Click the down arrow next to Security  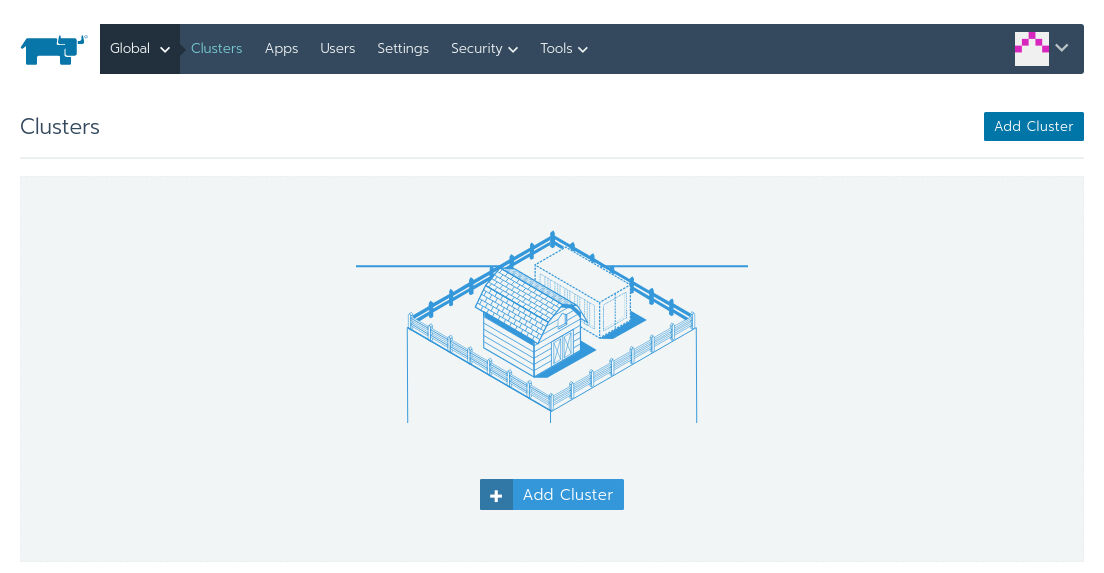[x=513, y=50]
